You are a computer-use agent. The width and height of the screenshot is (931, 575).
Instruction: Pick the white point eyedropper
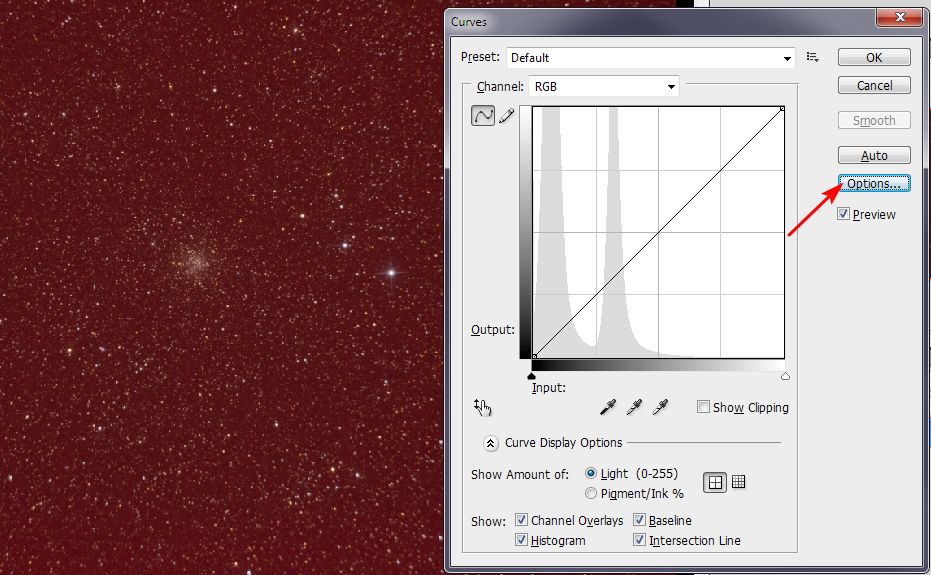(x=659, y=407)
